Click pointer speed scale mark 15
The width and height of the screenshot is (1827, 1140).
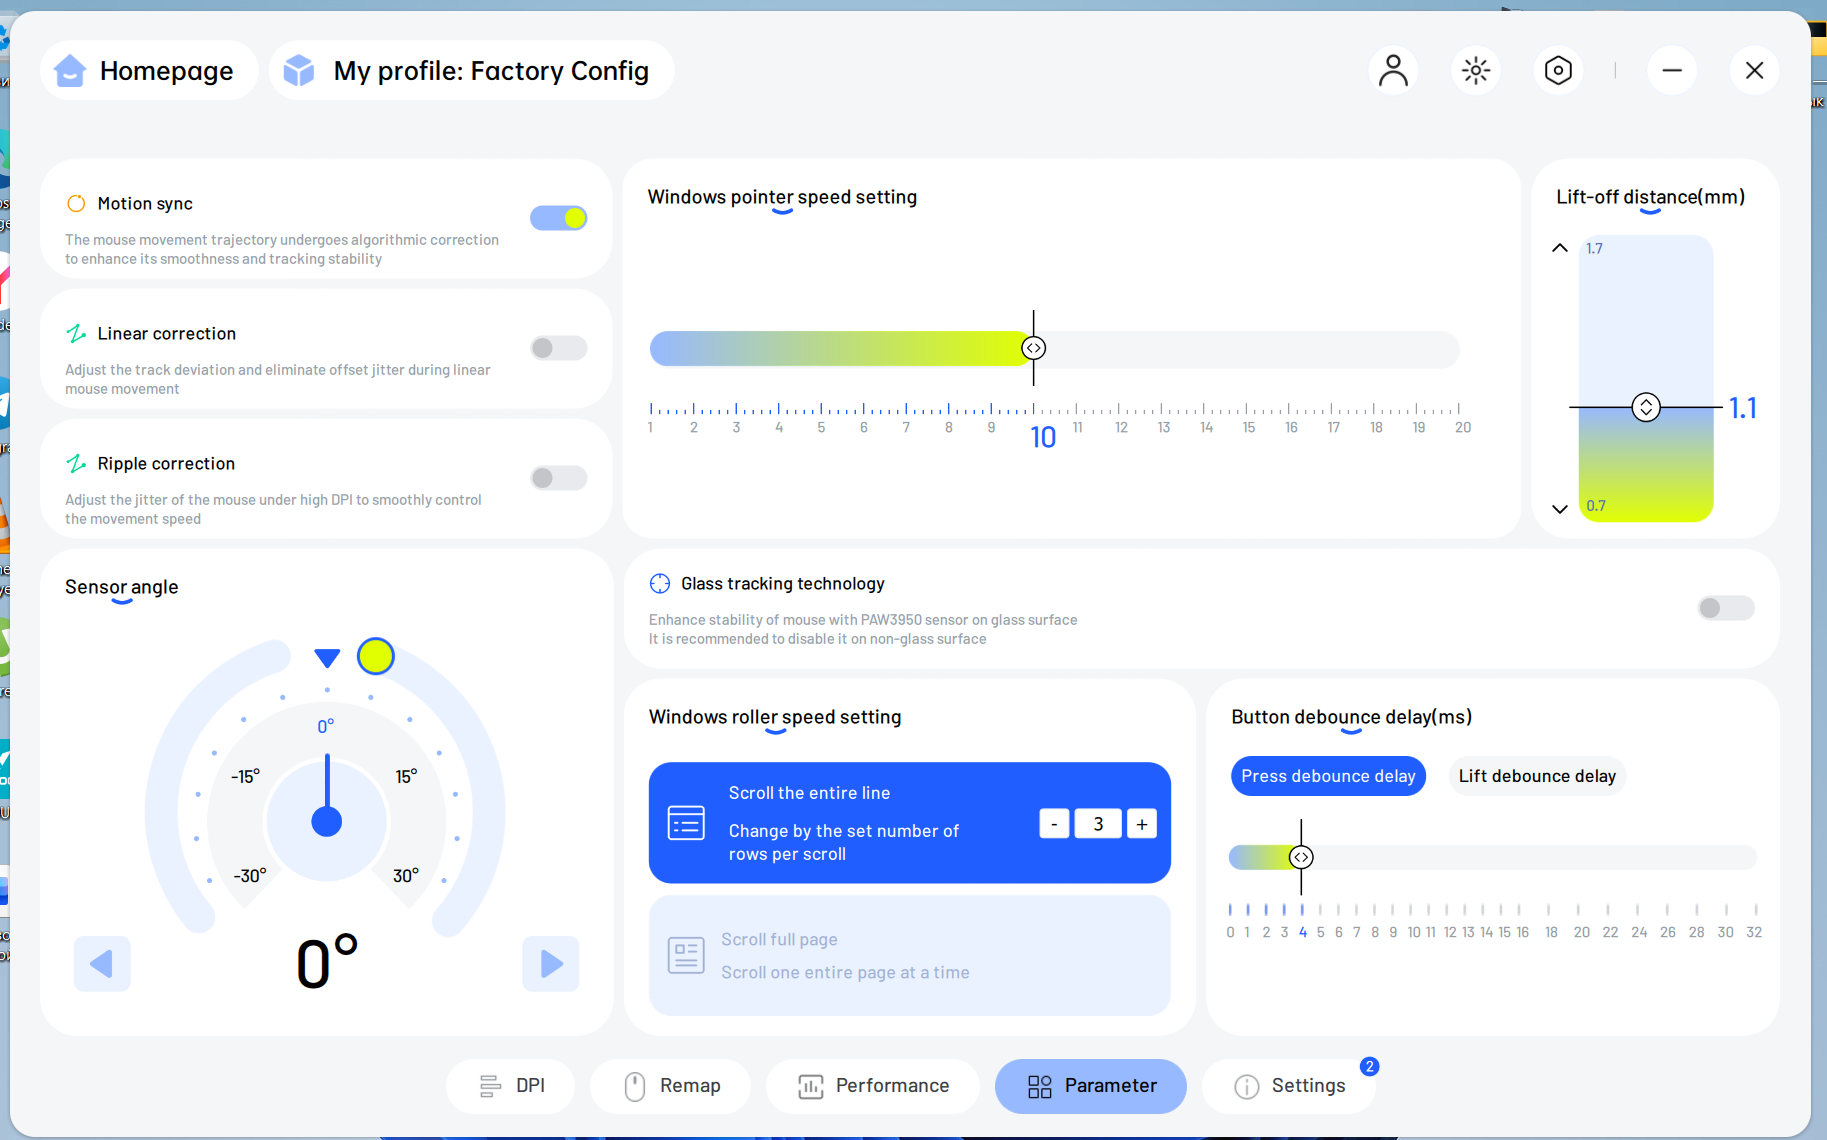[1249, 427]
